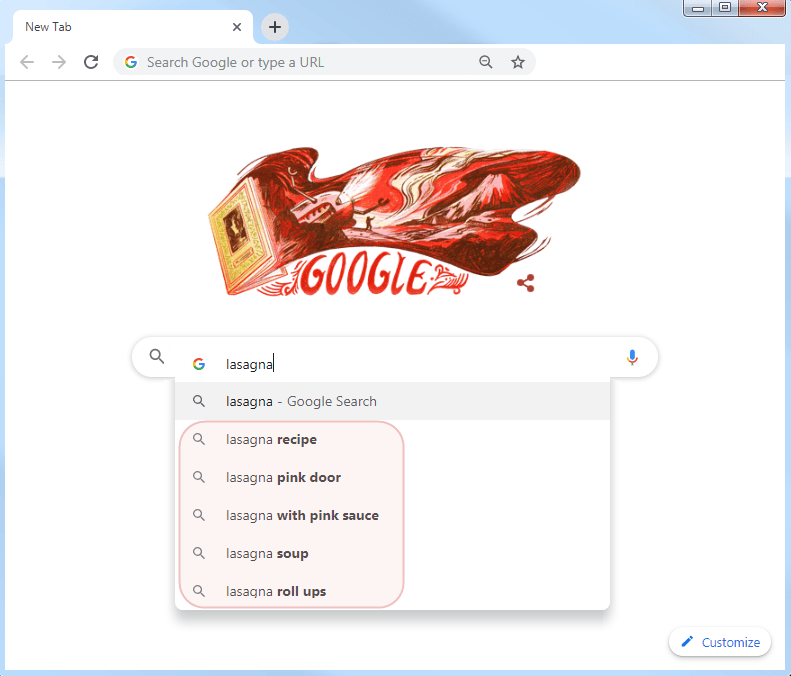Click the search box containing lasagna
The width and height of the screenshot is (791, 676).
coord(394,357)
